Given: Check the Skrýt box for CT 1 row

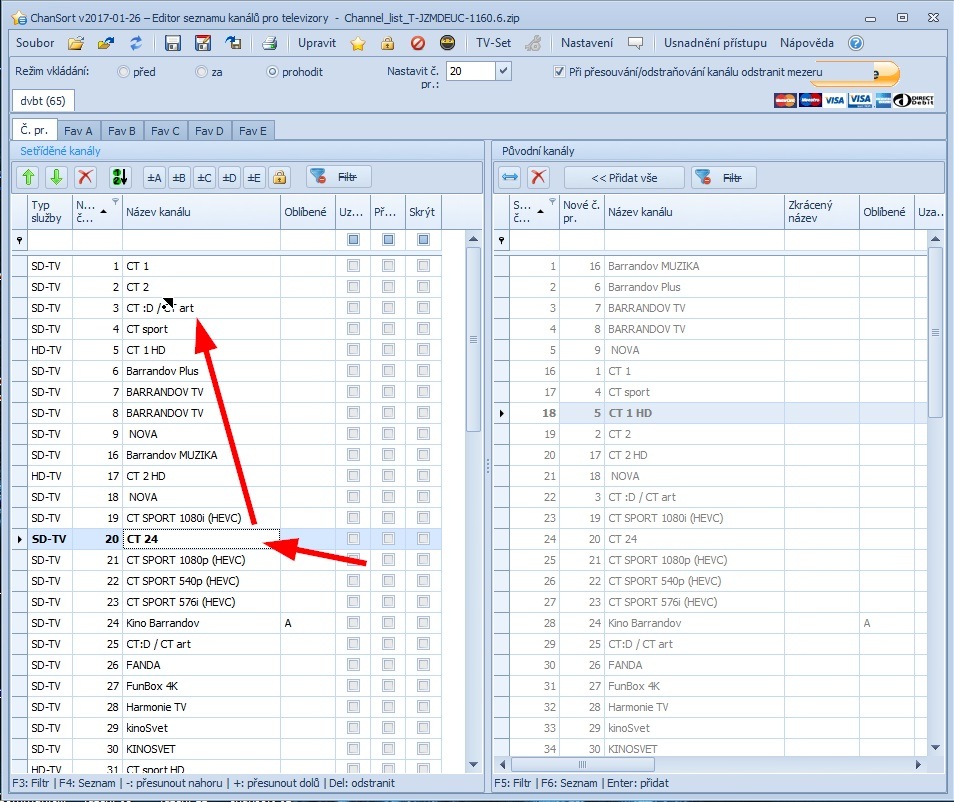Looking at the screenshot, I should [x=423, y=266].
